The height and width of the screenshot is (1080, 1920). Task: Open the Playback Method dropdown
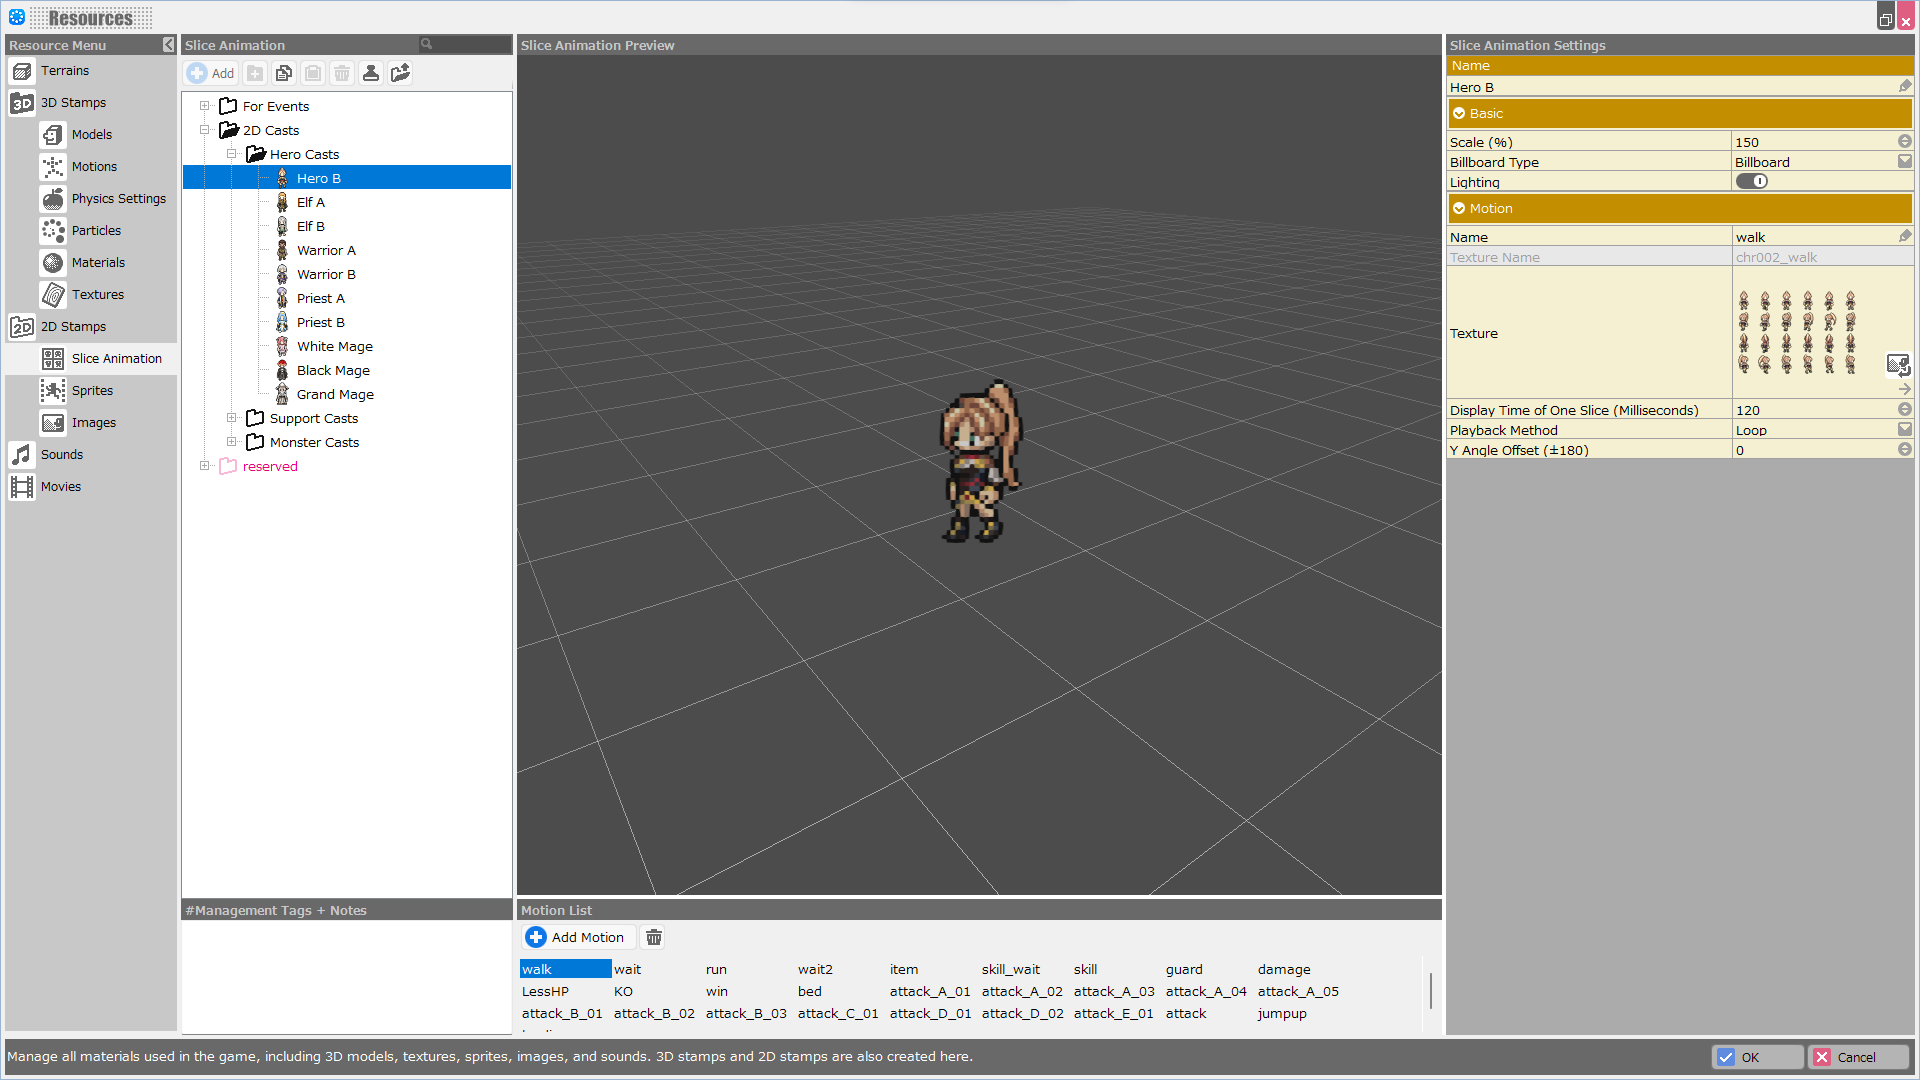1904,430
